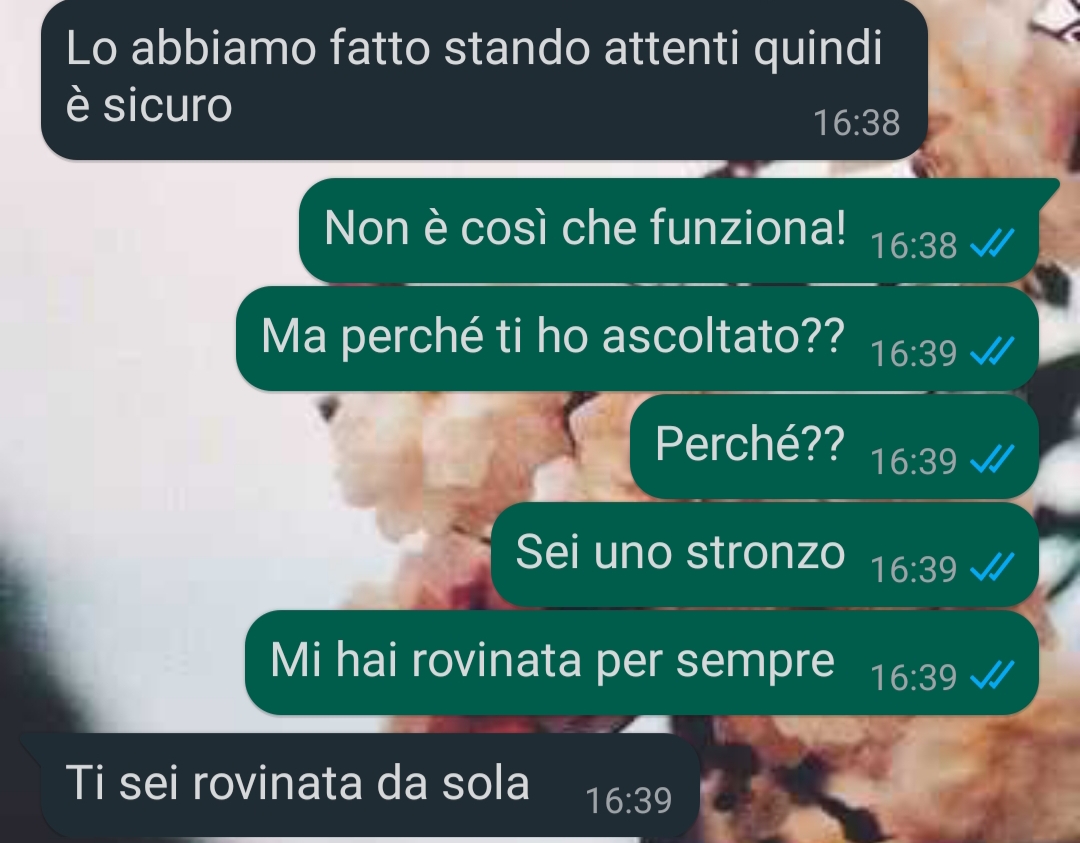Viewport: 1080px width, 843px height.
Task: Tap the 16:39 timestamp on 'Ma perché ti ho ascoltato??'
Action: [x=913, y=353]
